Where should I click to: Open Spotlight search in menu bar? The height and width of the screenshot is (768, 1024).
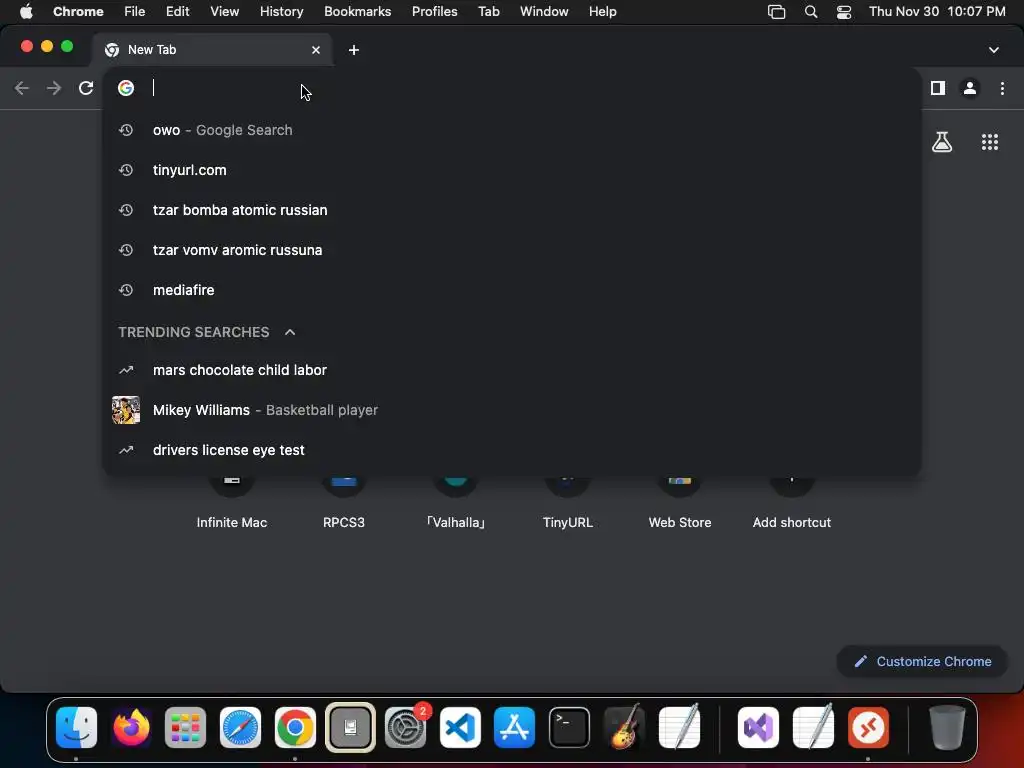[810, 11]
